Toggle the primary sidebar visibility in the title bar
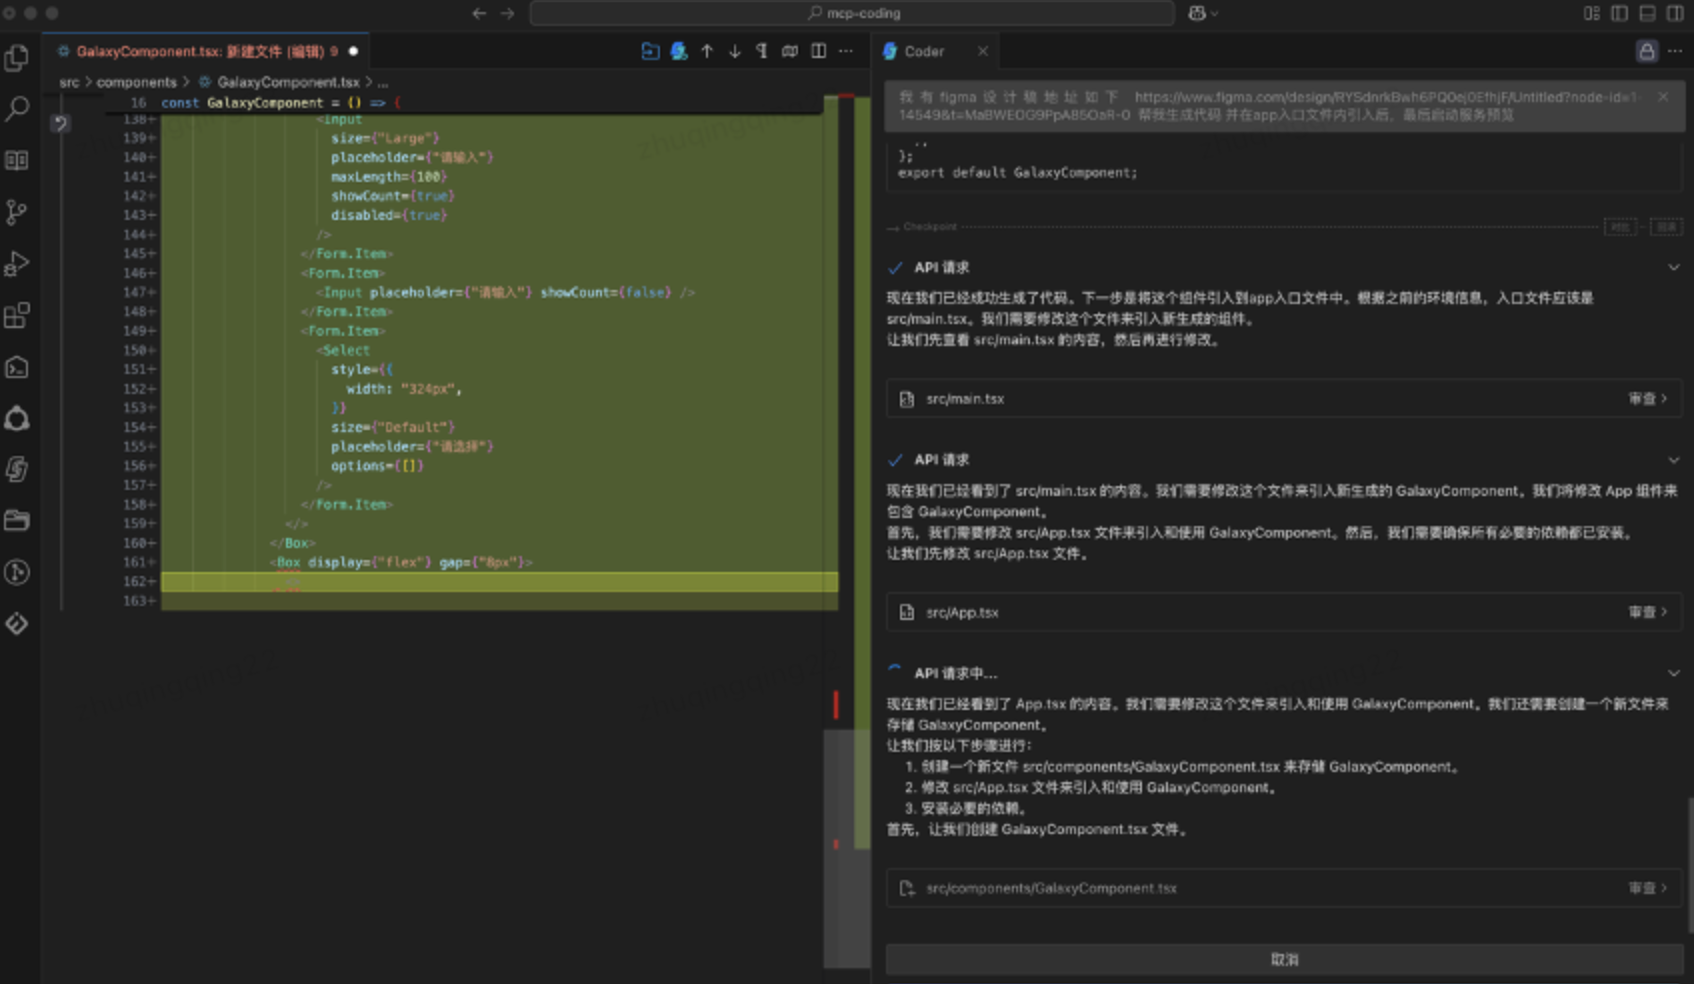Screen dimensions: 1694x984 coord(1620,13)
